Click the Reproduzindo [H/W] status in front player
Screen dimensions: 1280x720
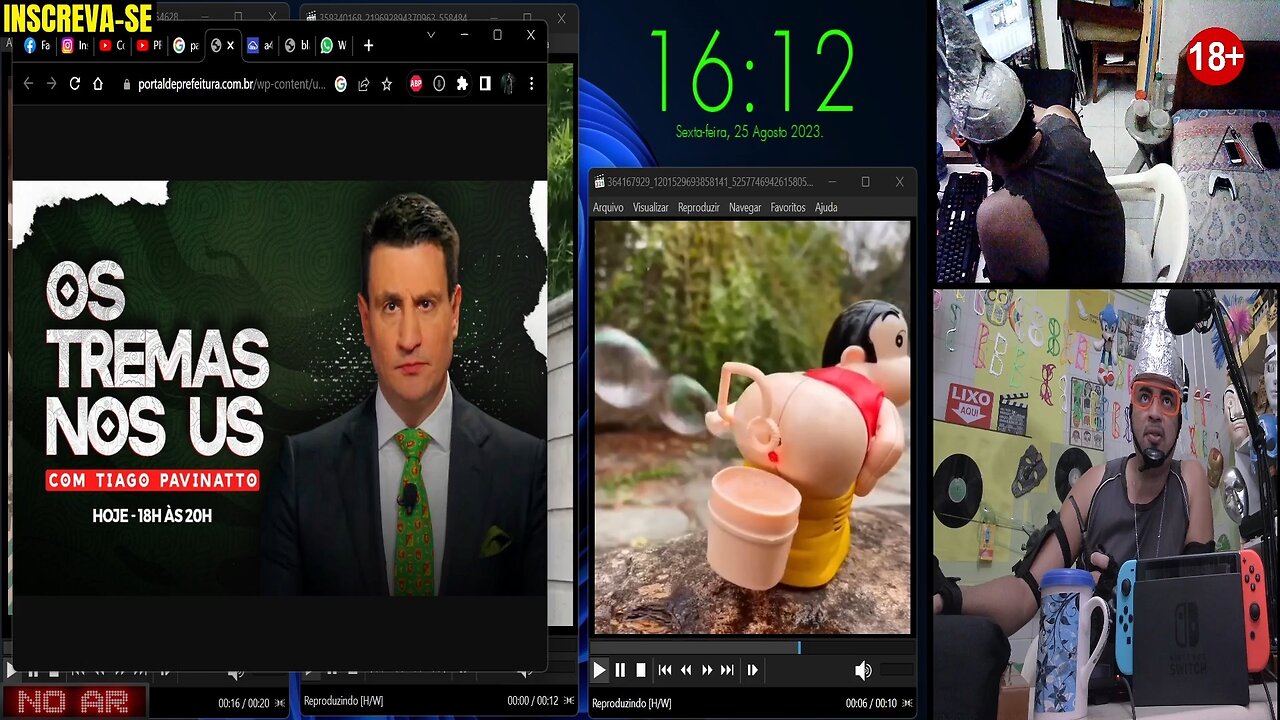pos(631,703)
